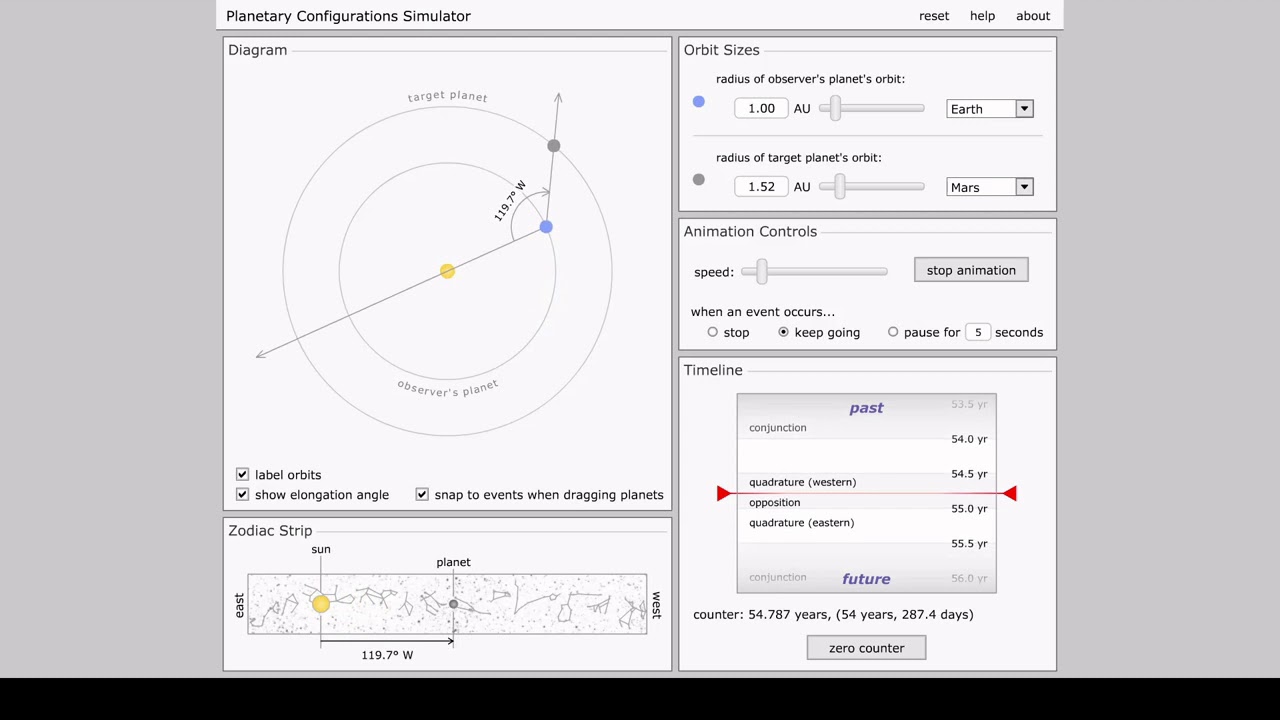Click the gray target planet in diagram
Viewport: 1280px width, 720px height.
point(554,146)
